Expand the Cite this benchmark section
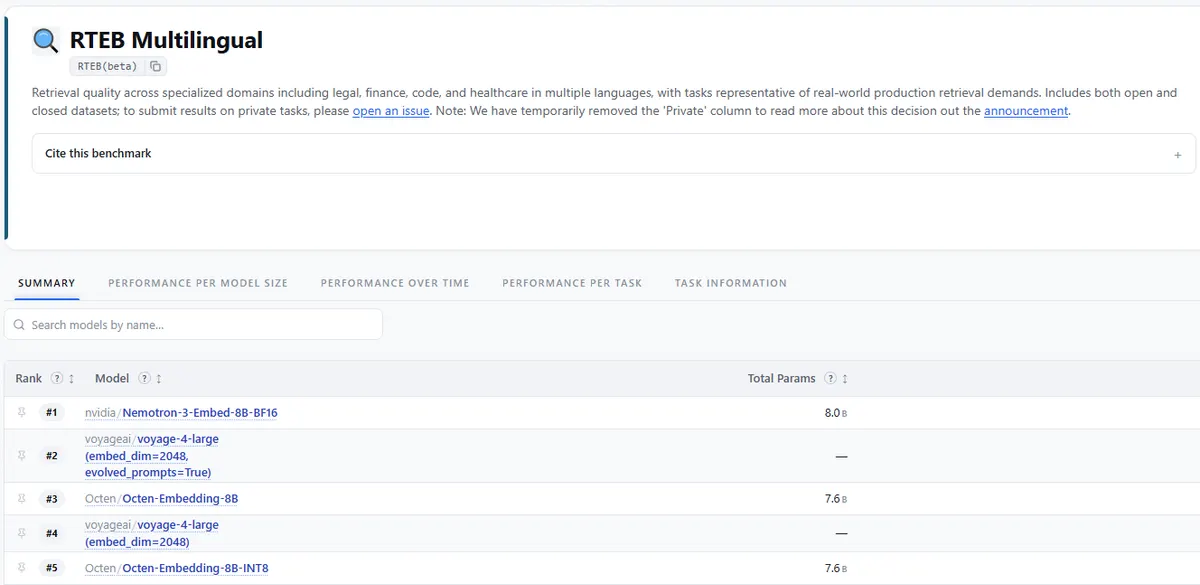 614,154
